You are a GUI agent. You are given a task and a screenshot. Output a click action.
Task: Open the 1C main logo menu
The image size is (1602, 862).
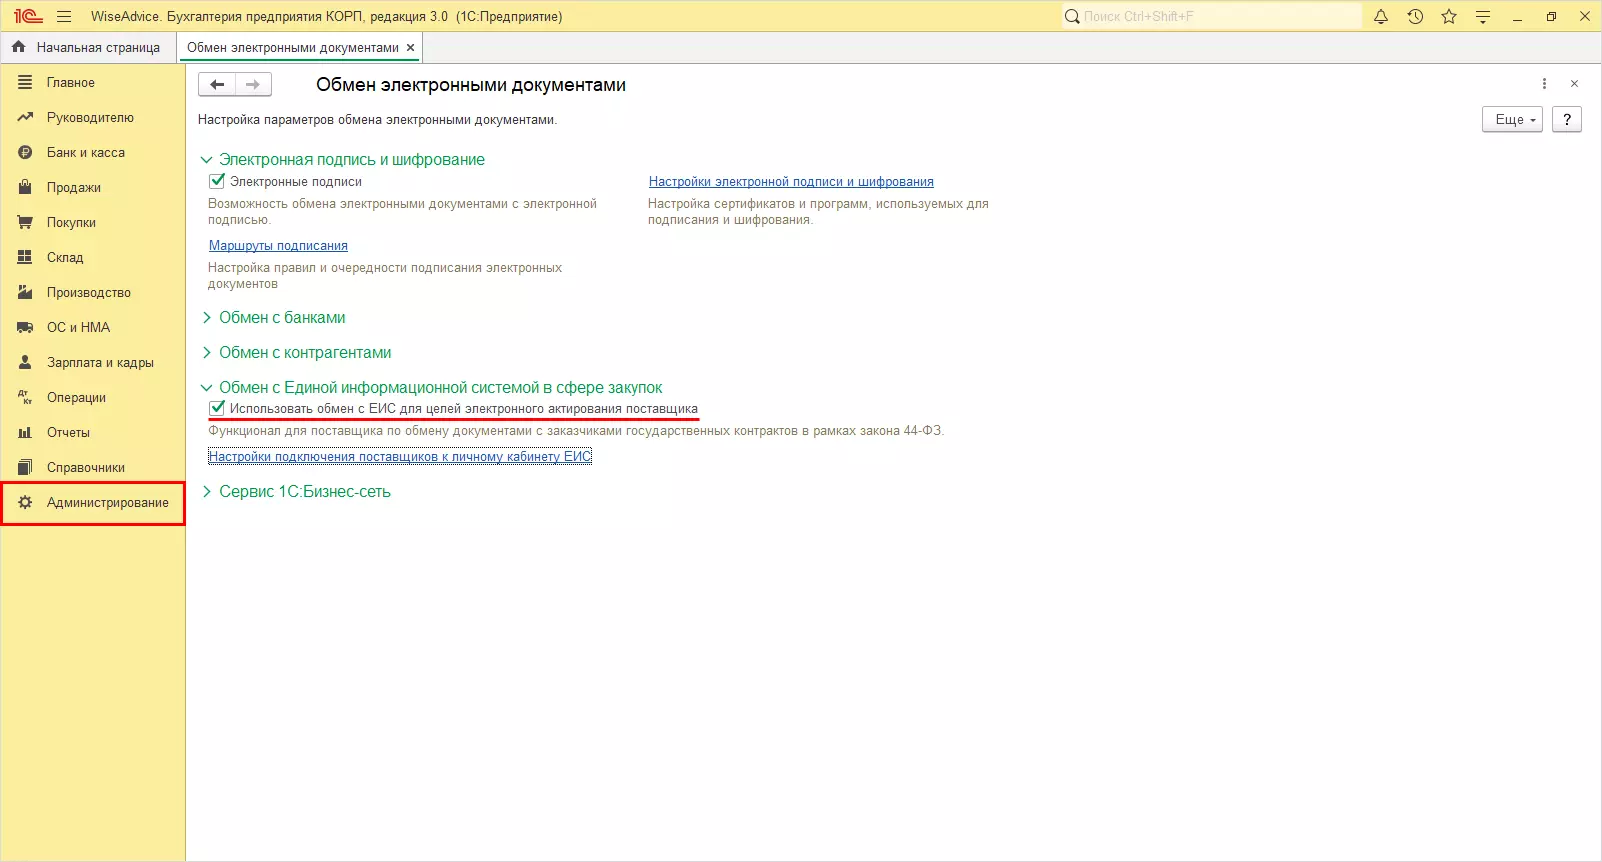(28, 16)
